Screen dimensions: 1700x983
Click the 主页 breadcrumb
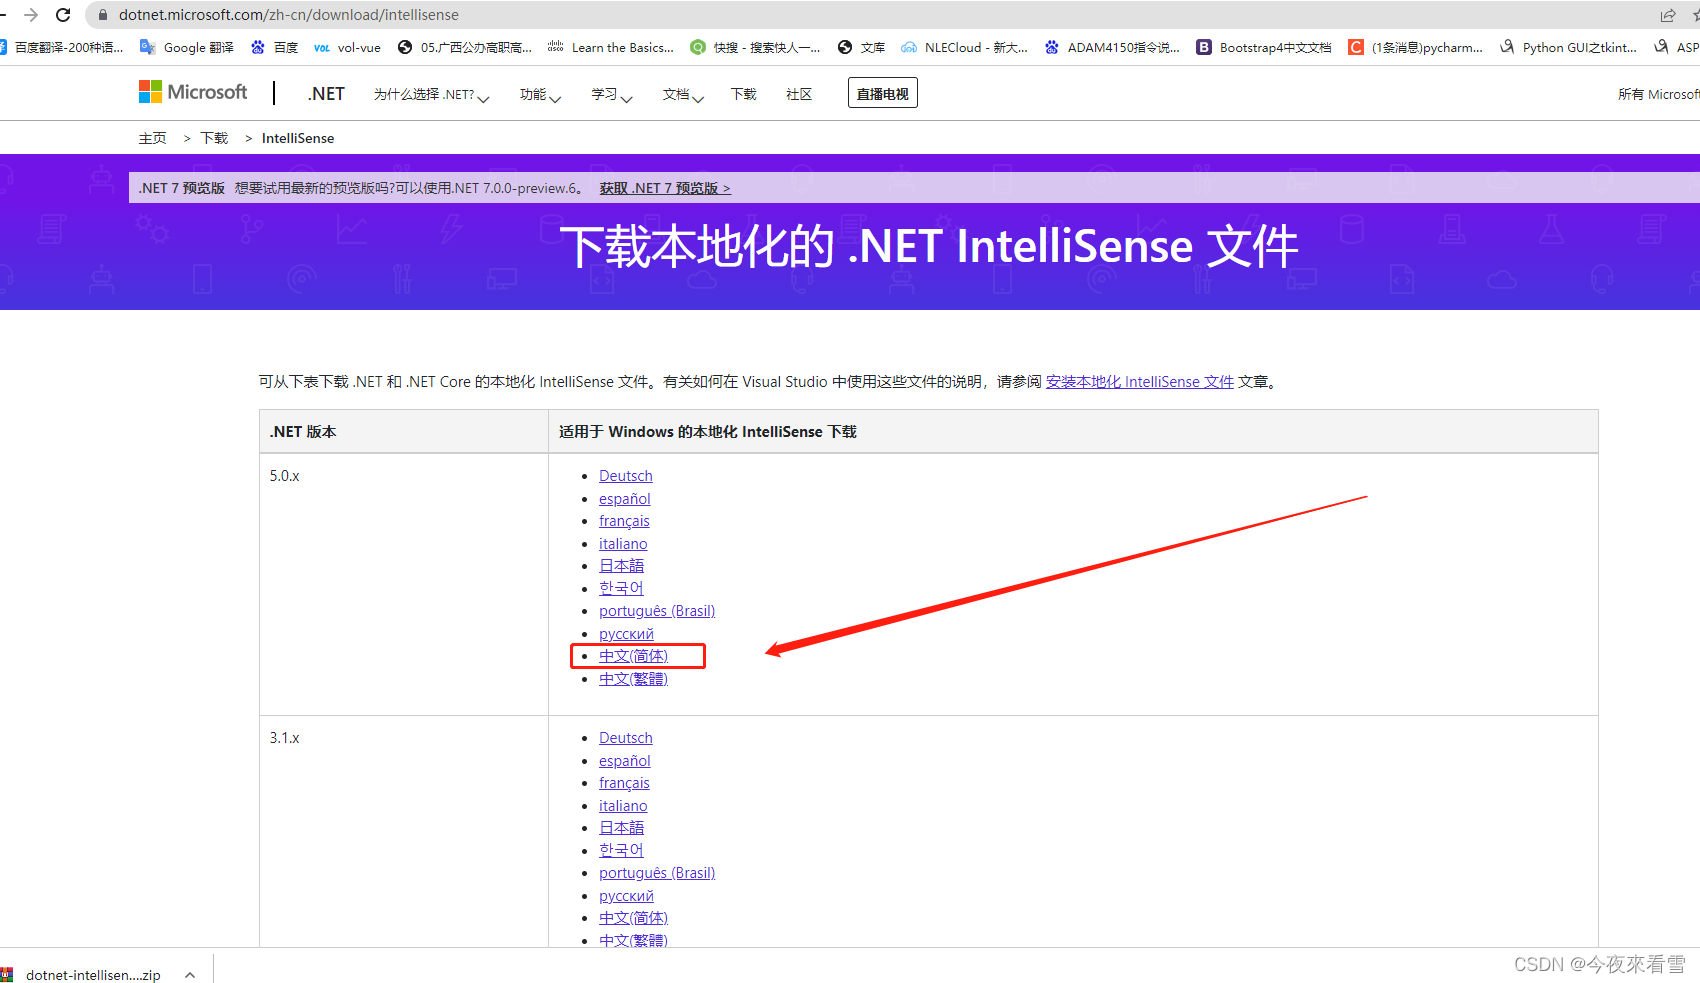pos(153,138)
